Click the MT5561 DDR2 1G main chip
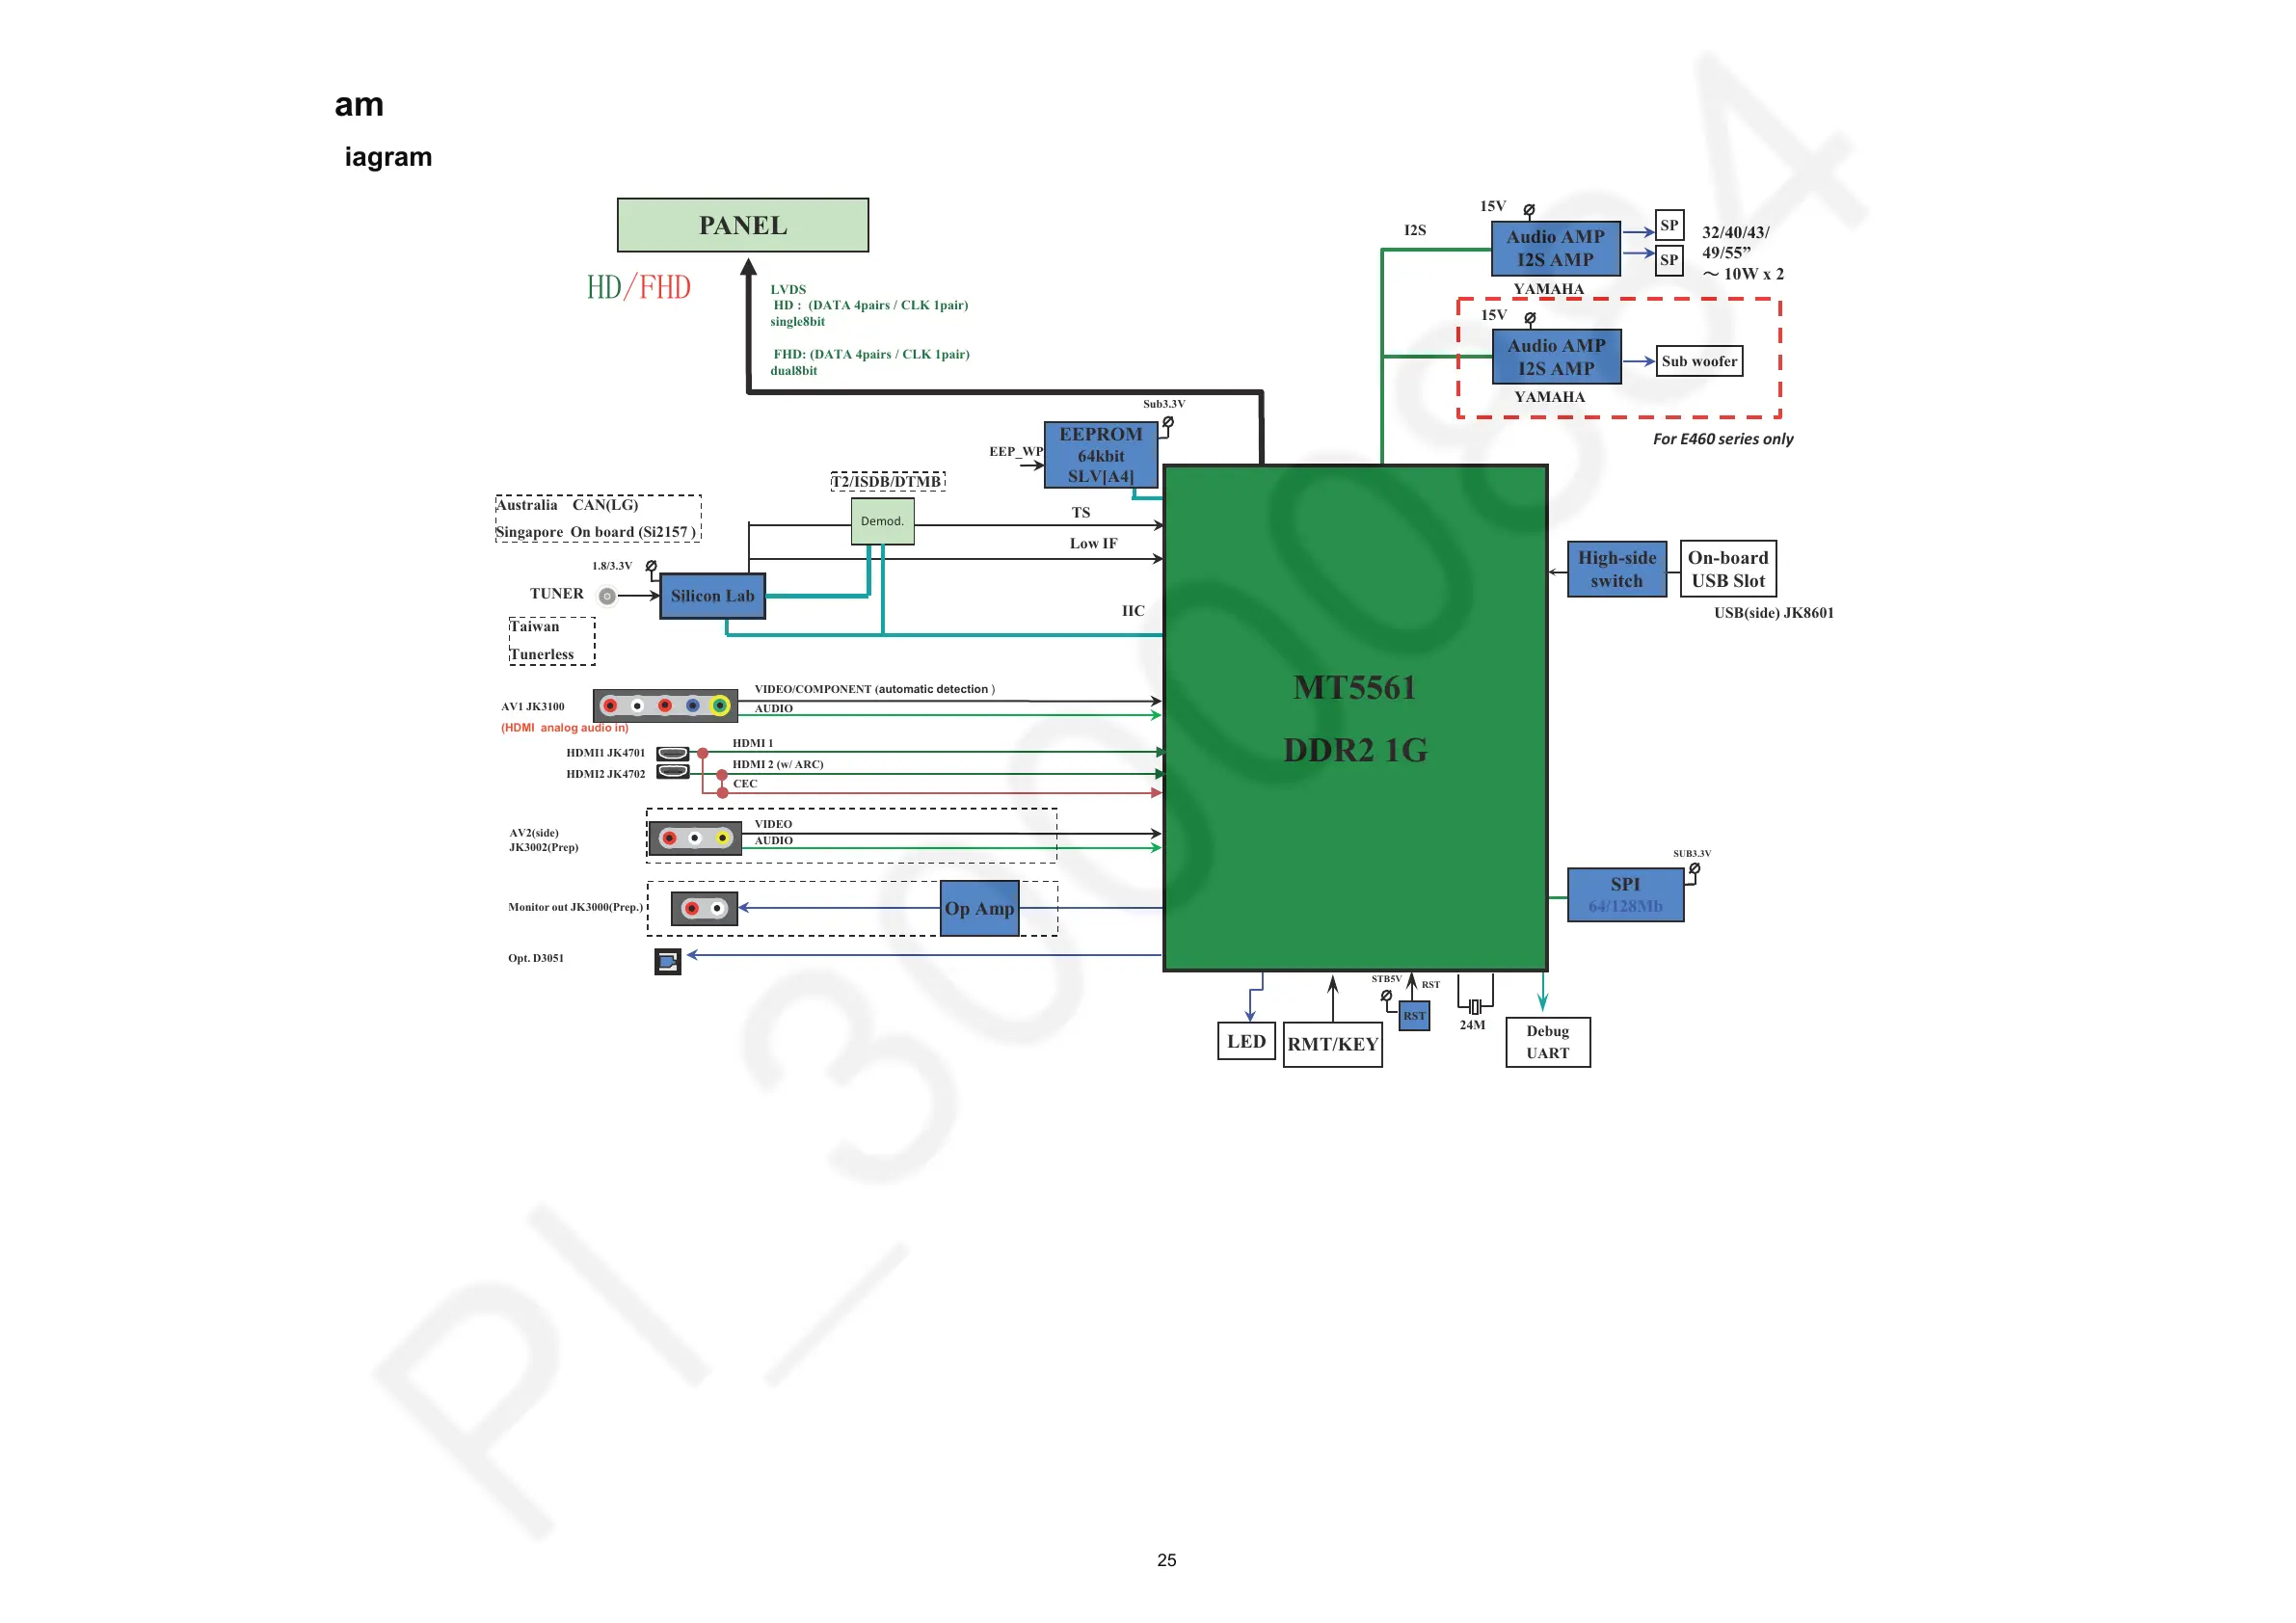Viewport: 2296px width, 1623px height. click(1355, 718)
